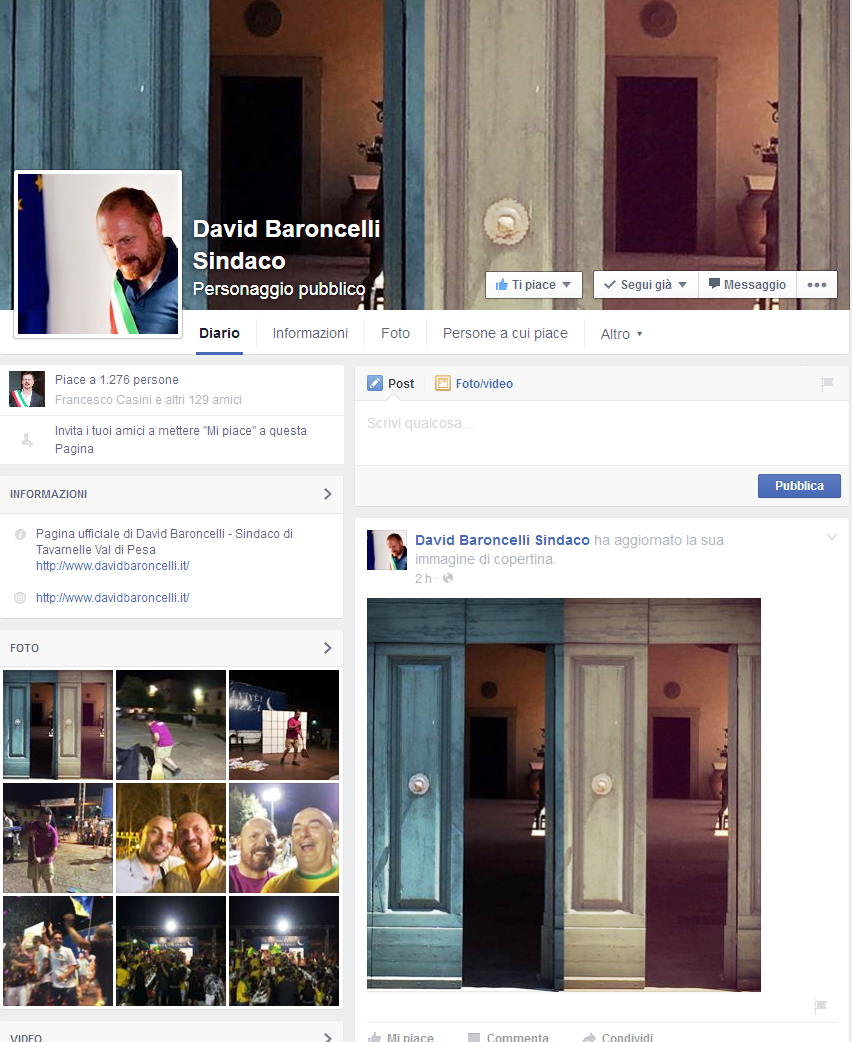The image size is (852, 1042).
Task: Open the Francesco Casini e altri 129 amici link
Action: coord(148,399)
